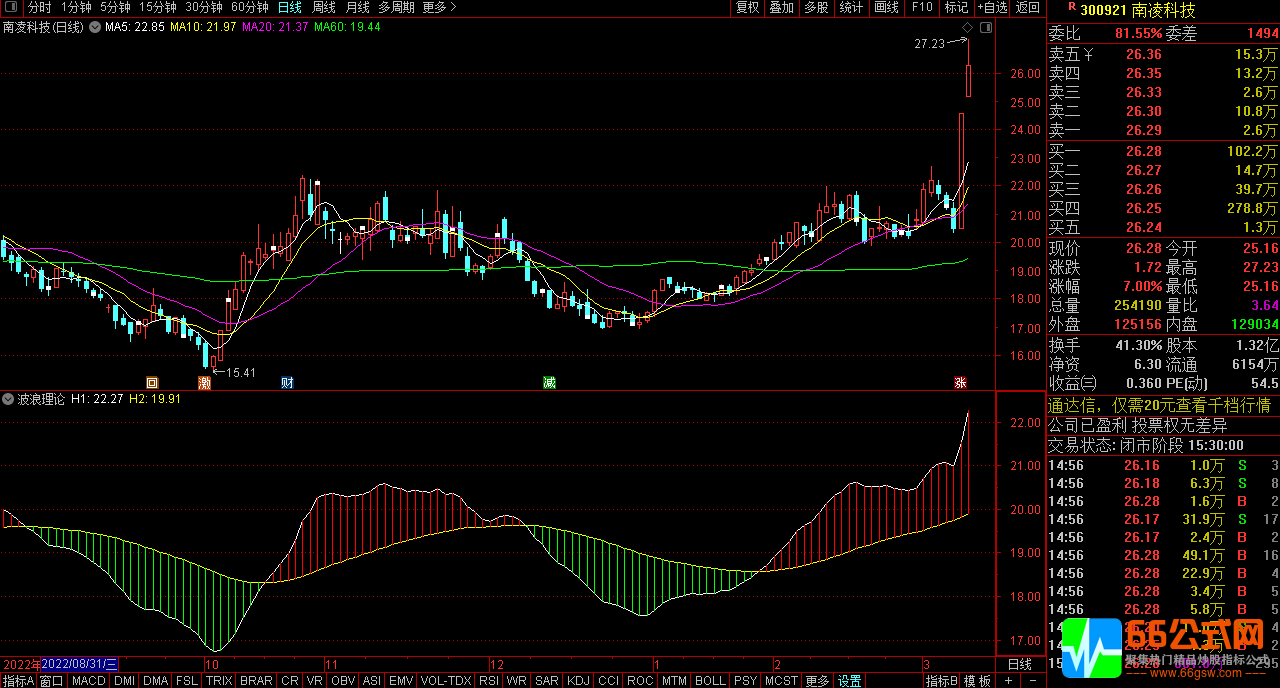The width and height of the screenshot is (1280, 688).
Task: Select the SAR indicator tab
Action: (x=547, y=681)
